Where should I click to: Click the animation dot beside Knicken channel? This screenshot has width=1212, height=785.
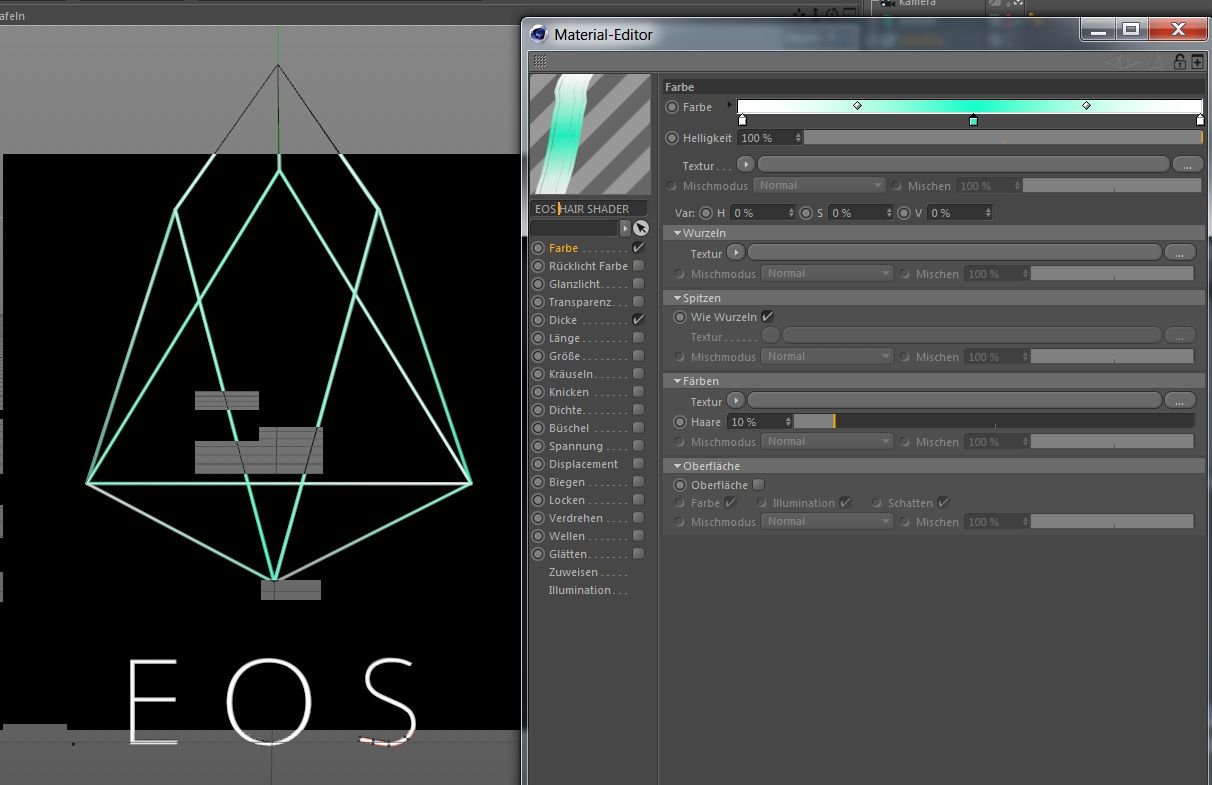(x=538, y=392)
